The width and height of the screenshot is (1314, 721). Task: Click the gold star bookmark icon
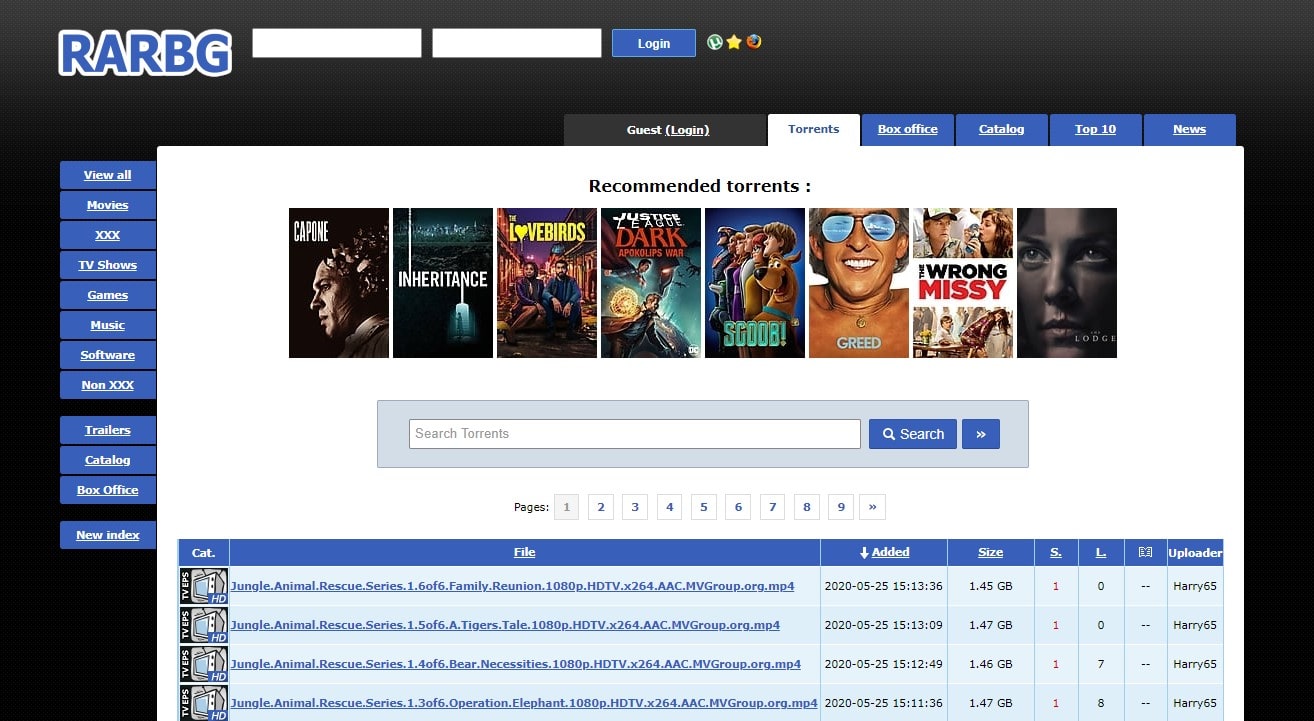(x=734, y=42)
